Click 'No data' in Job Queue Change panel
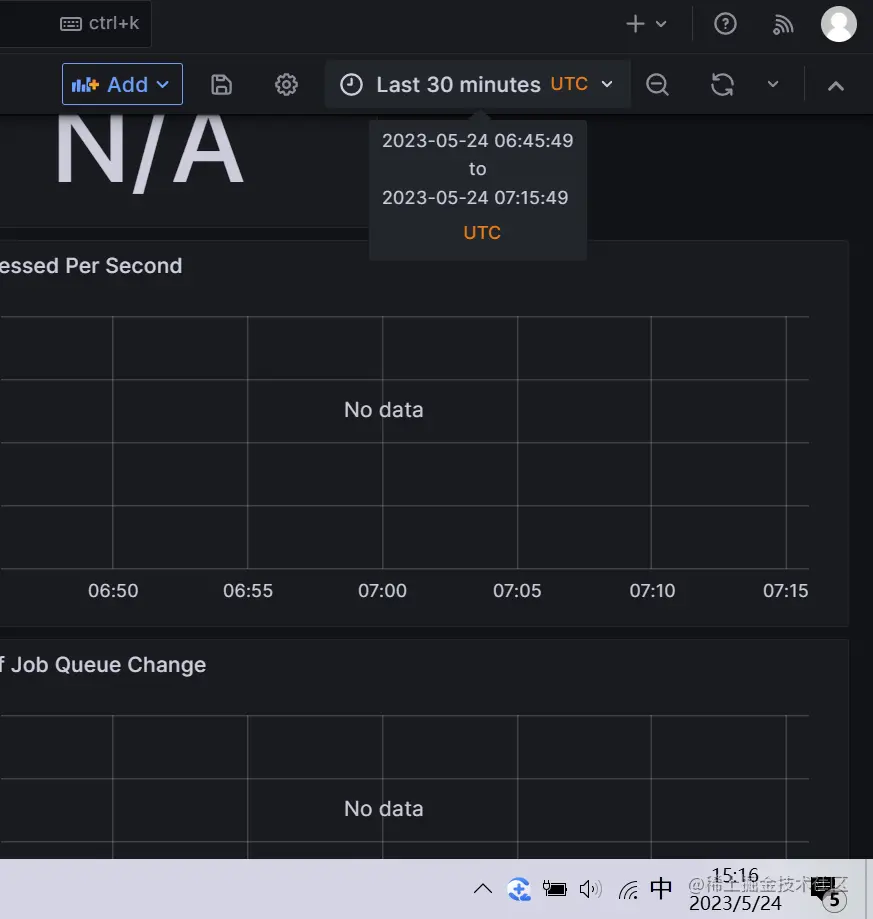 pos(384,809)
